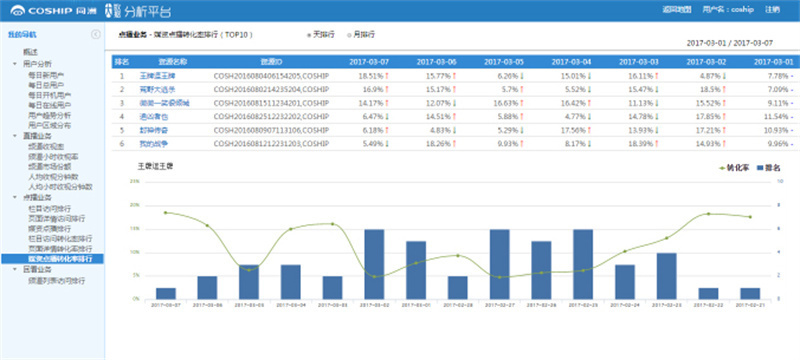Toggle the 排名 bar legend square

coord(760,168)
